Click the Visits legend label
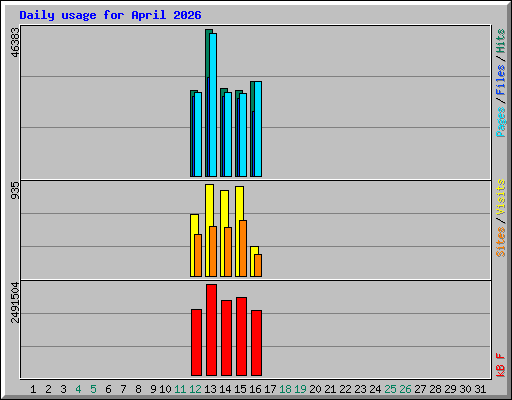Screen dimensions: 512x400 [x=501, y=197]
